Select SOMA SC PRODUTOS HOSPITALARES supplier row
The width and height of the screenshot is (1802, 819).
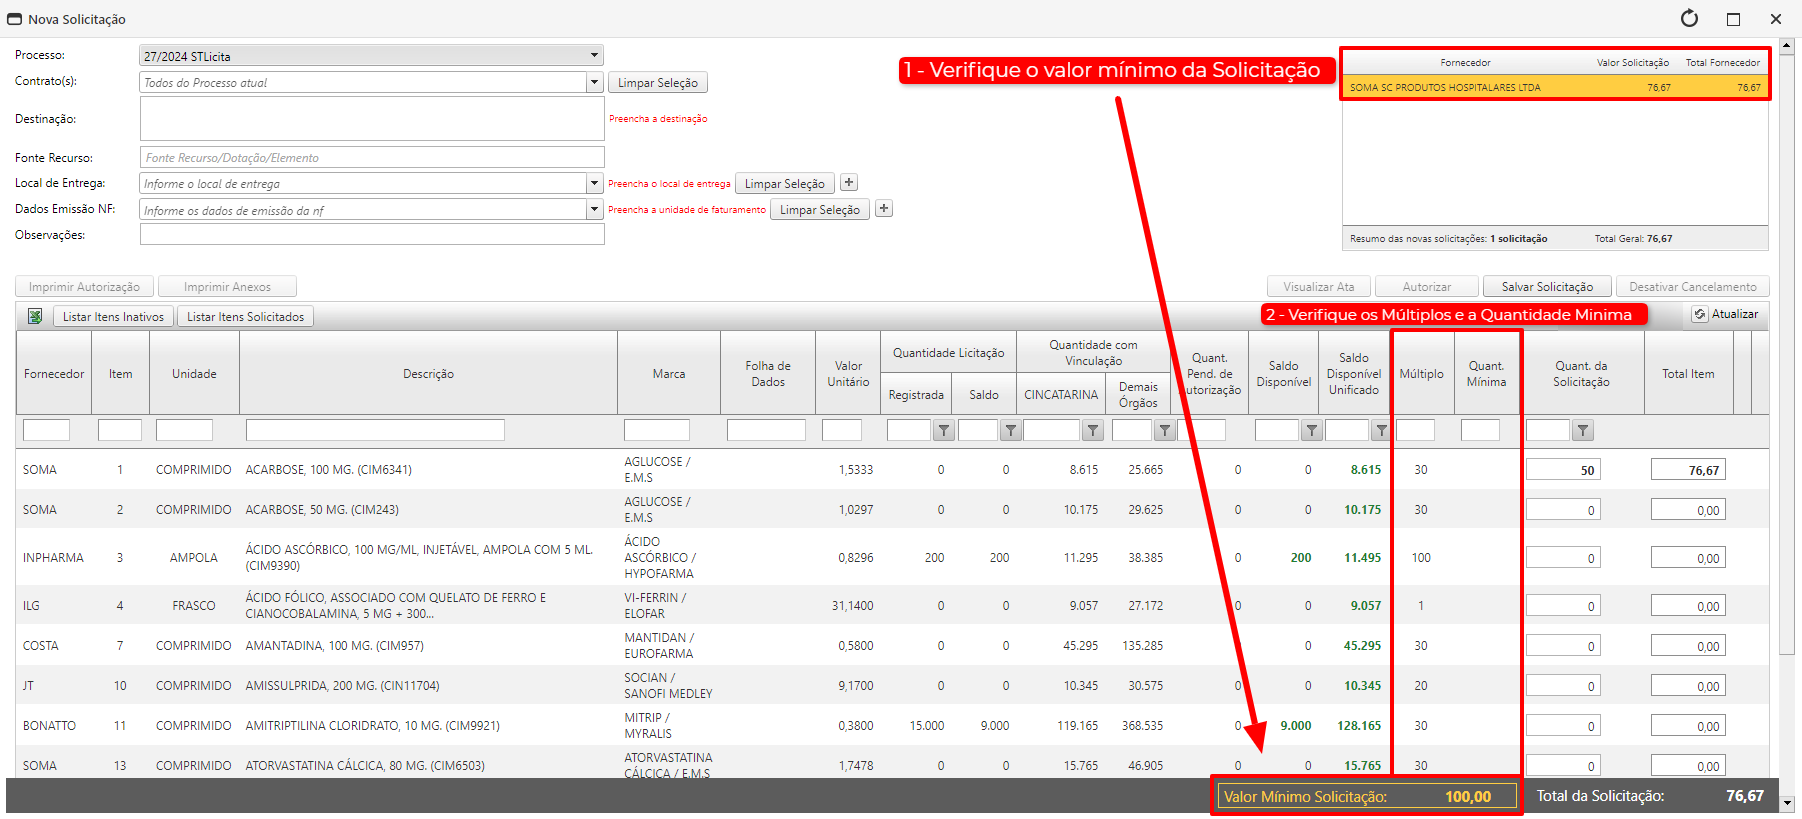point(1554,88)
